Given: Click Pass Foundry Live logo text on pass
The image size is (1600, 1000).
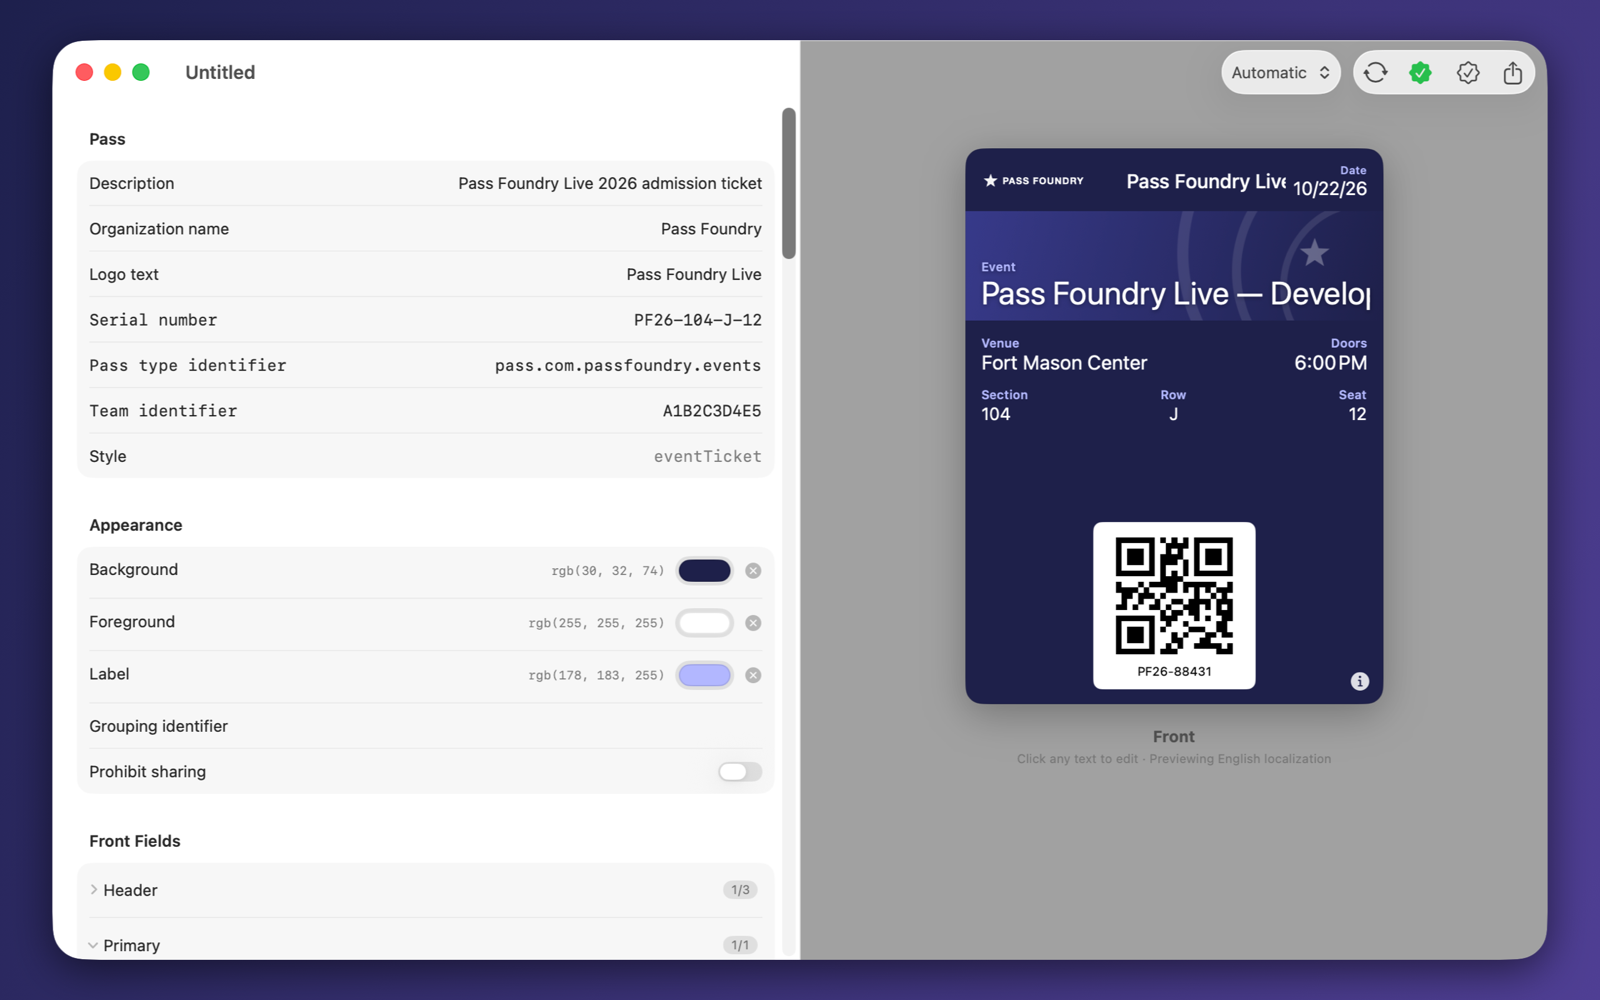Looking at the screenshot, I should tap(1206, 181).
